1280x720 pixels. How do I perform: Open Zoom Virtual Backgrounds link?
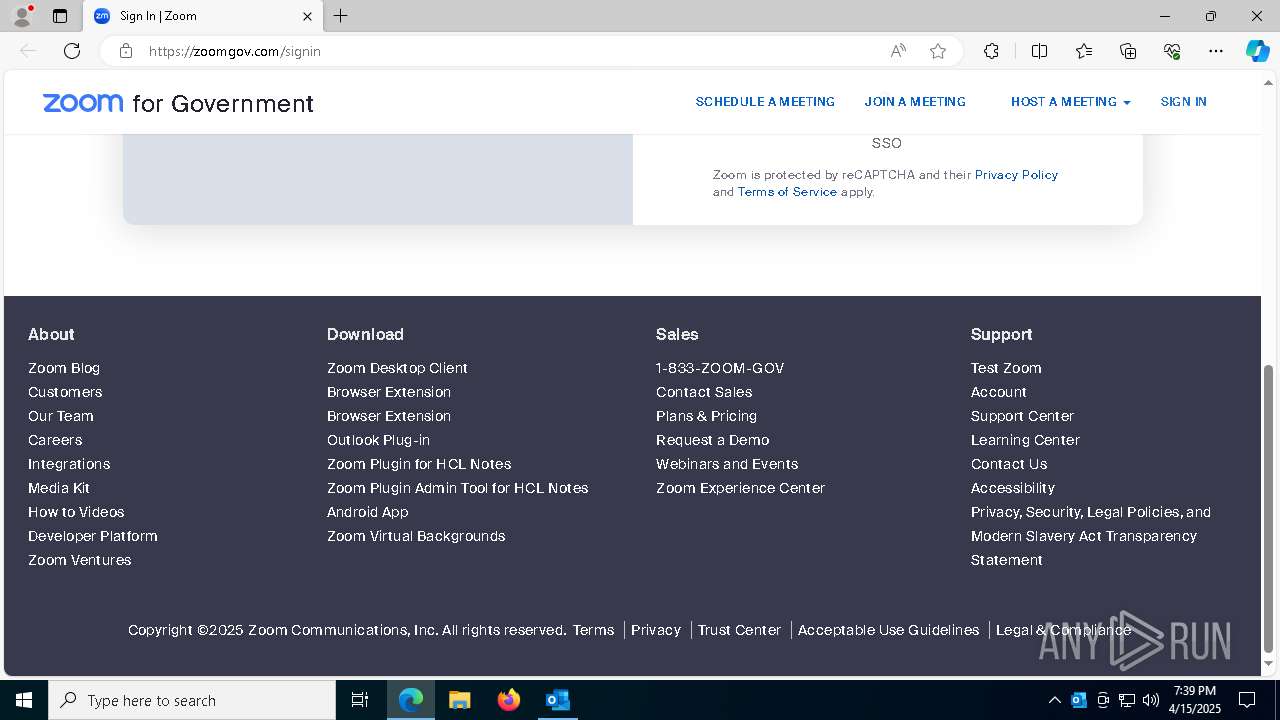416,536
